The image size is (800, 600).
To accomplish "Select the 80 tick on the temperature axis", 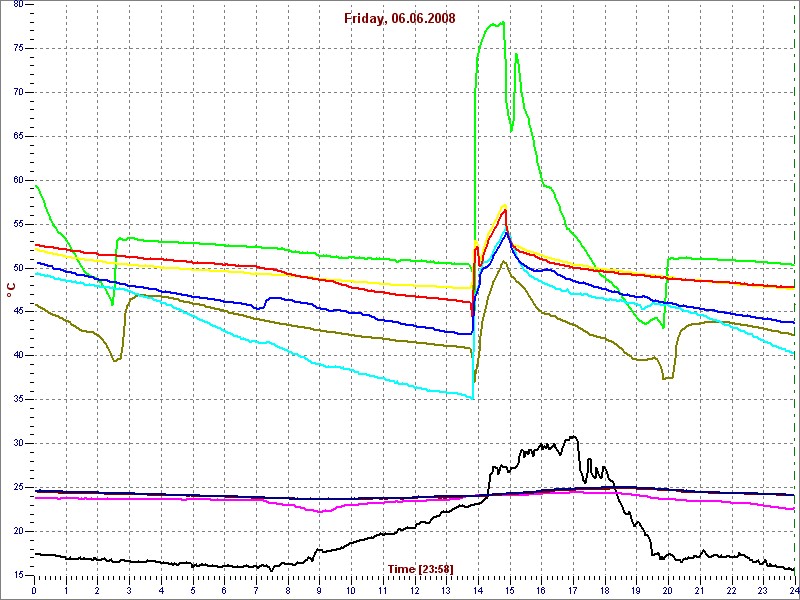I will (18, 5).
